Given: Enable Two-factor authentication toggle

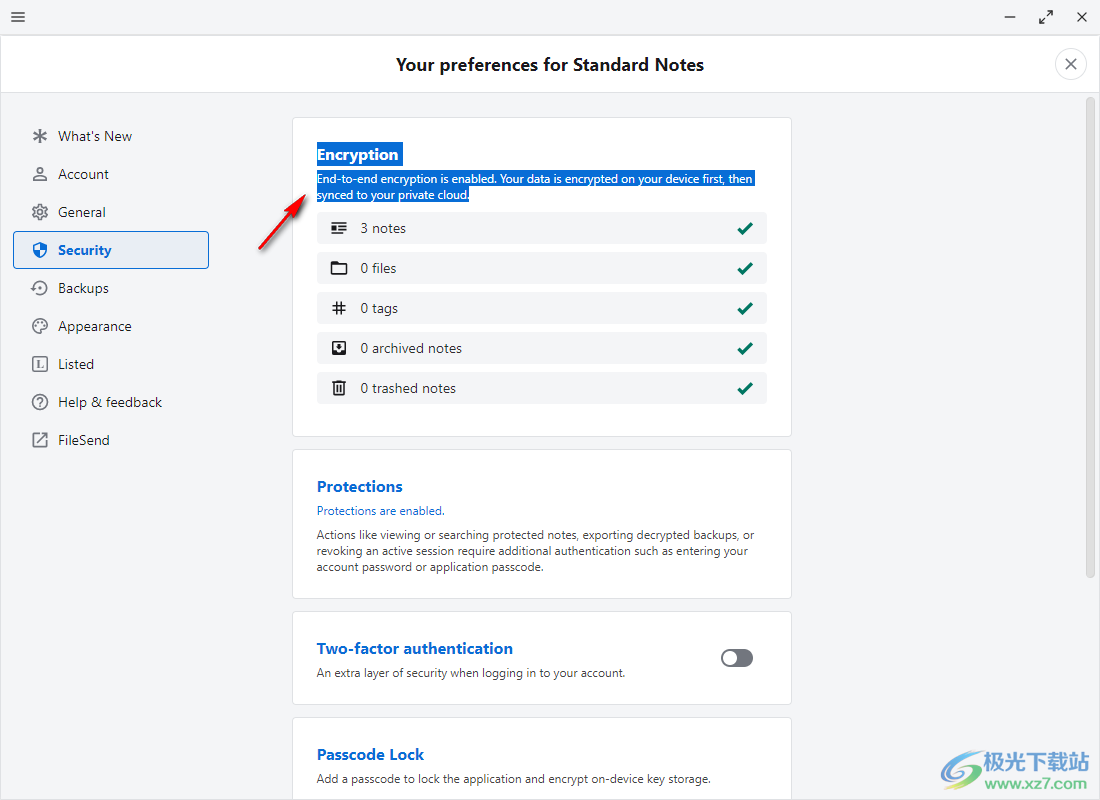Looking at the screenshot, I should pos(737,658).
